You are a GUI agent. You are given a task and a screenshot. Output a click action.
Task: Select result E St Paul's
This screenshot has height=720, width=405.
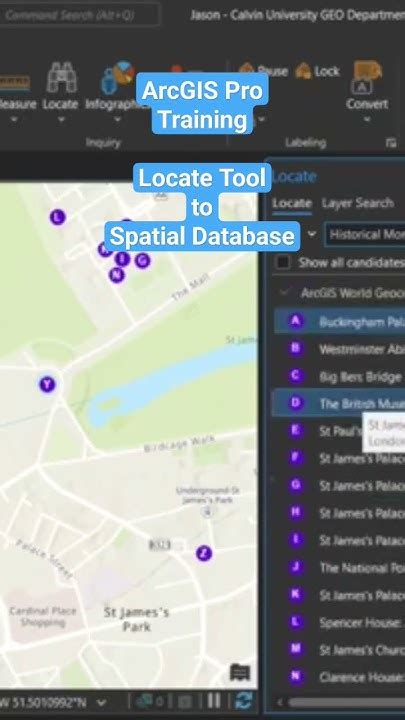point(339,431)
